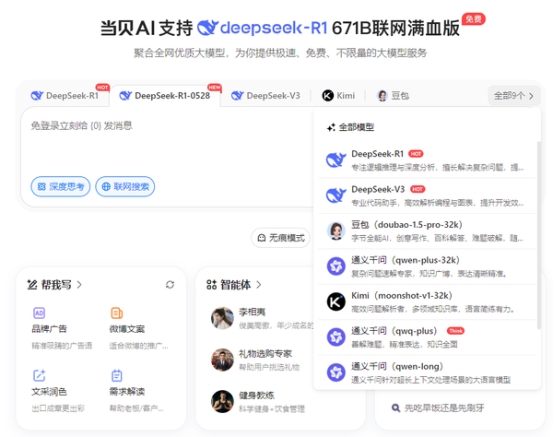Image resolution: width=554 pixels, height=437 pixels.
Task: Toggle the 联网搜索 web search option
Action: coord(125,187)
